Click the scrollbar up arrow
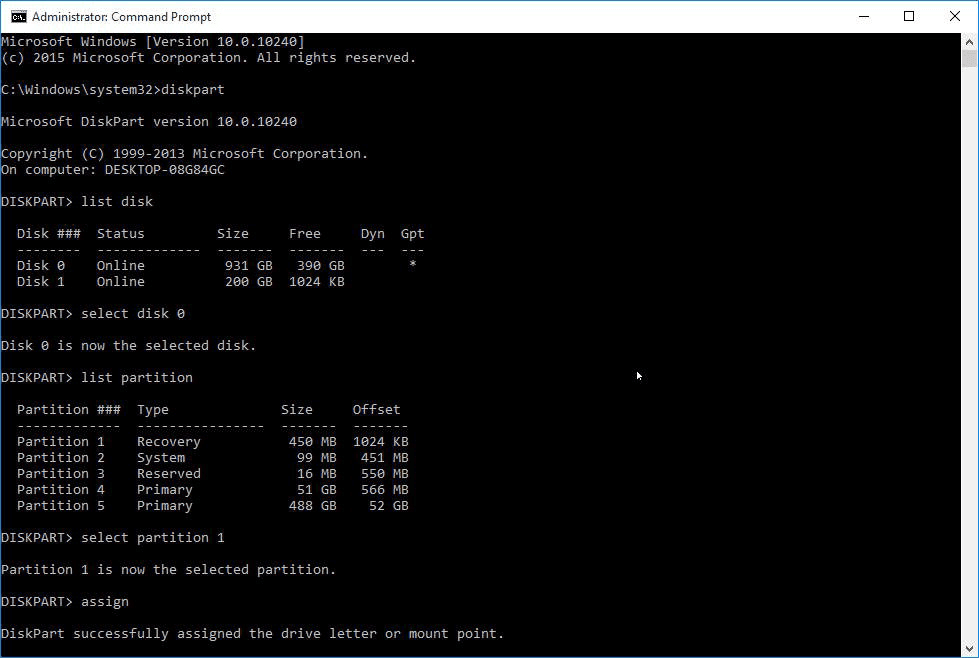 pos(969,42)
